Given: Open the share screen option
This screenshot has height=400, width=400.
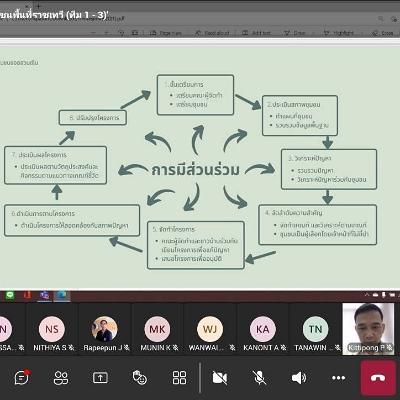Looking at the screenshot, I should (100, 378).
